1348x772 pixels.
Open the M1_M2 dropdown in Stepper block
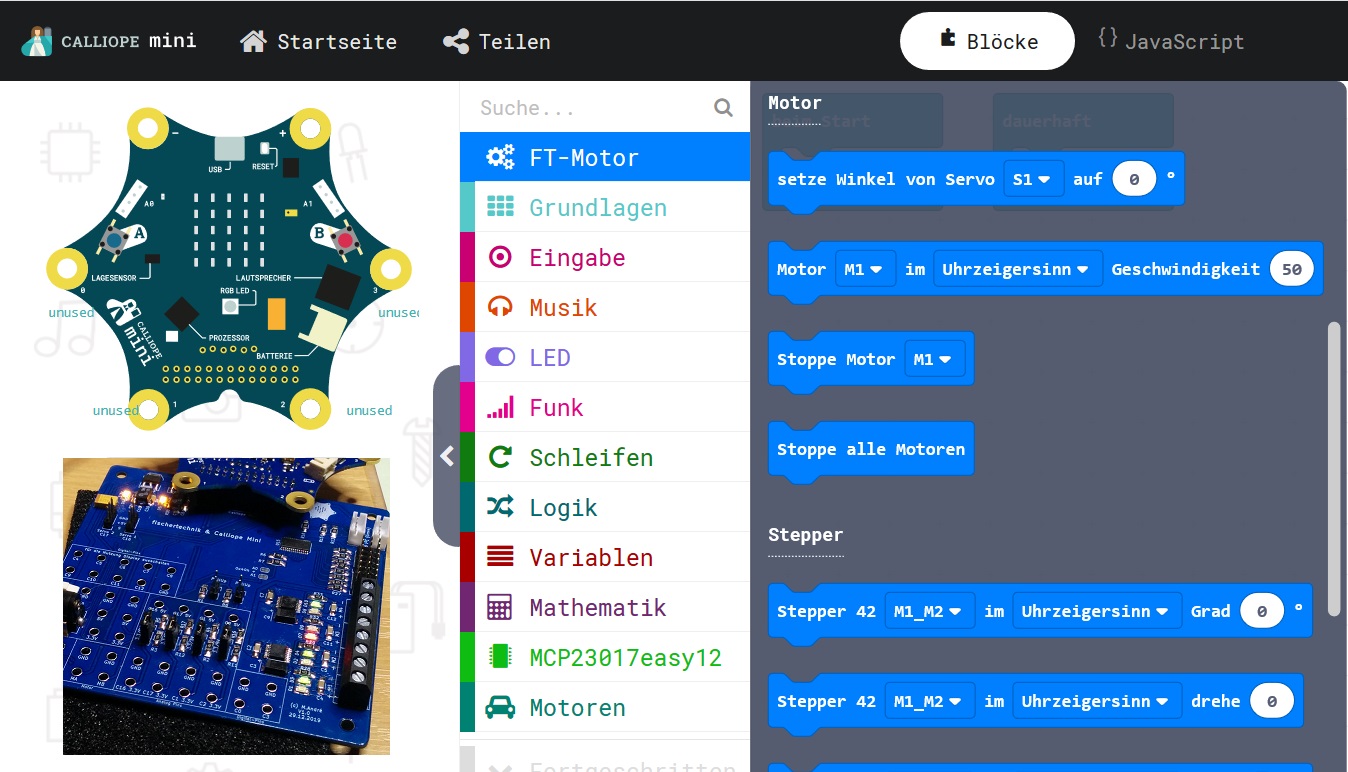click(x=929, y=611)
